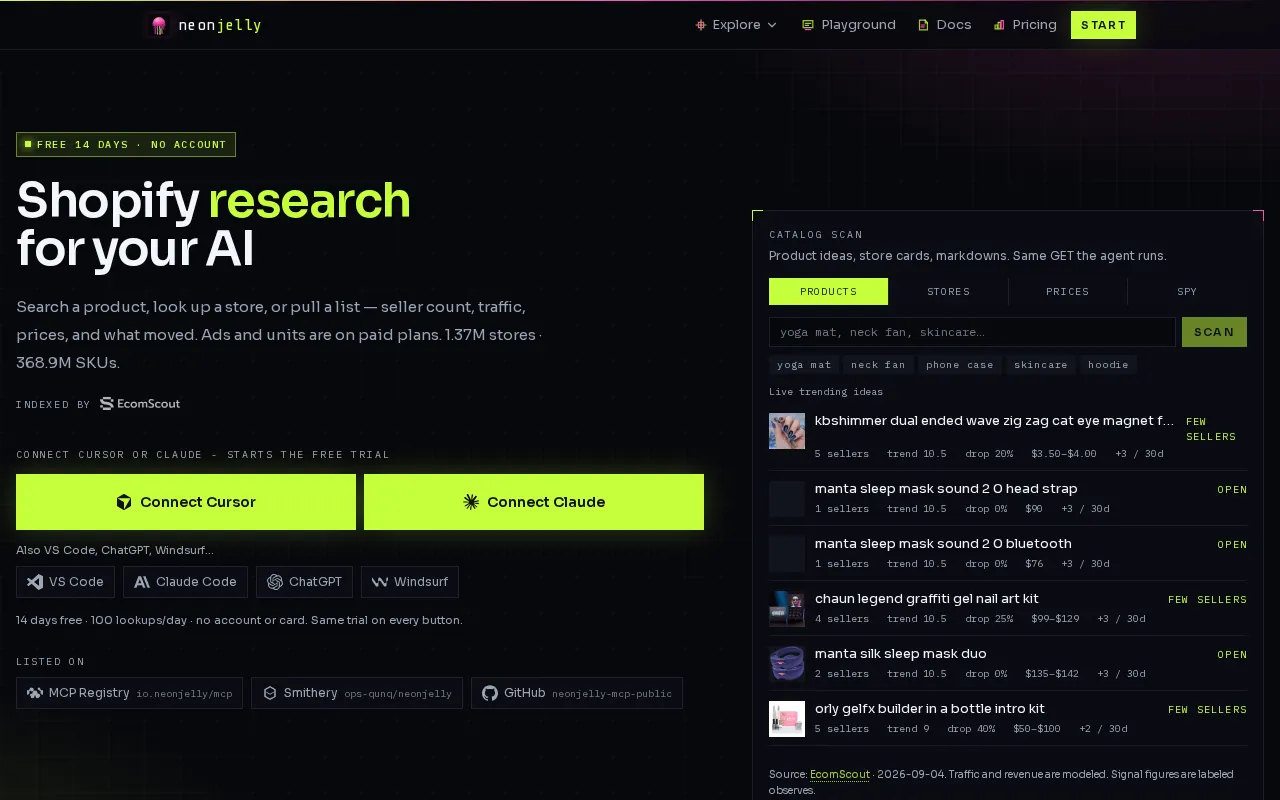This screenshot has width=1280, height=800.
Task: Open the Docs menu item
Action: 944,25
